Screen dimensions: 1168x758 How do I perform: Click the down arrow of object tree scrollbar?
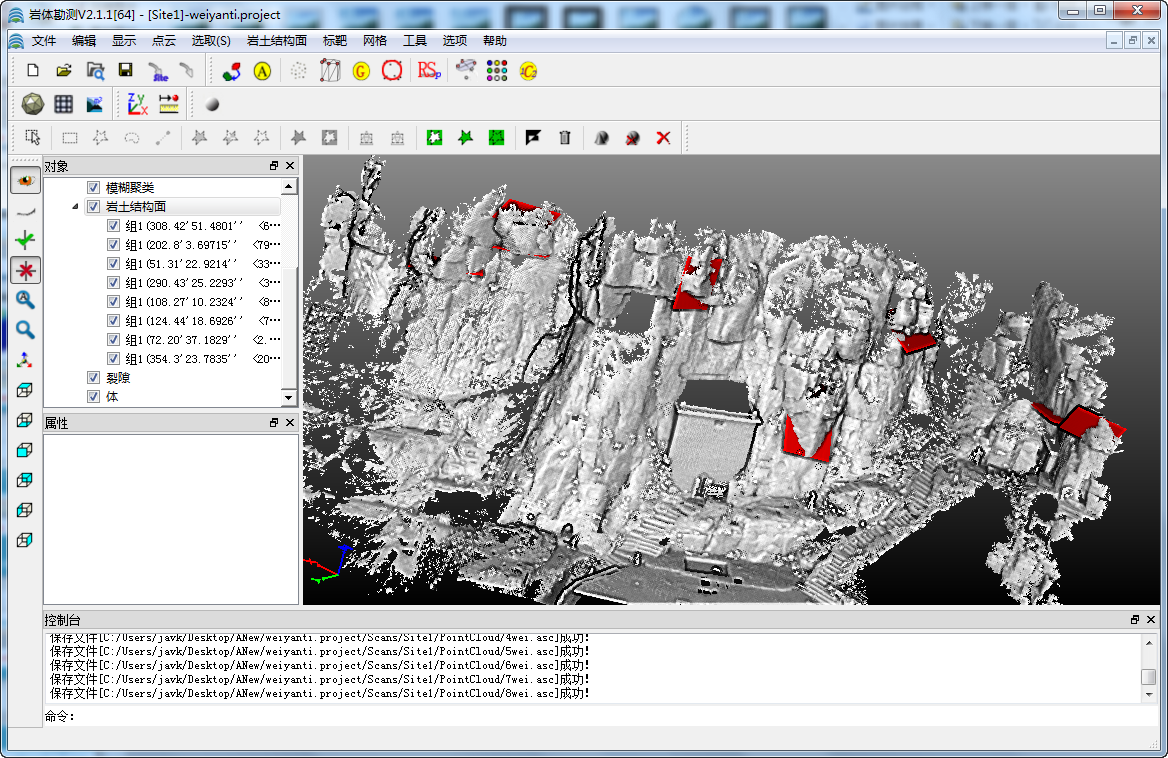tap(289, 398)
